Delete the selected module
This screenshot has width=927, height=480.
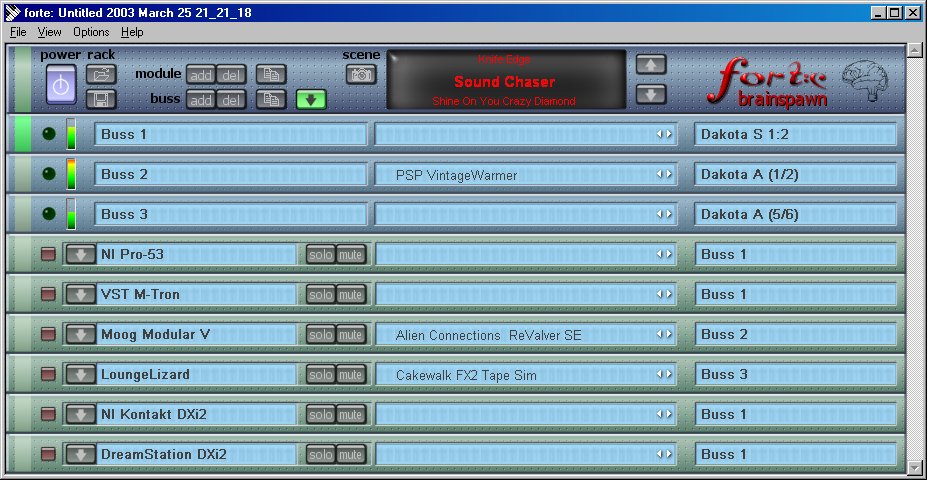tap(231, 74)
